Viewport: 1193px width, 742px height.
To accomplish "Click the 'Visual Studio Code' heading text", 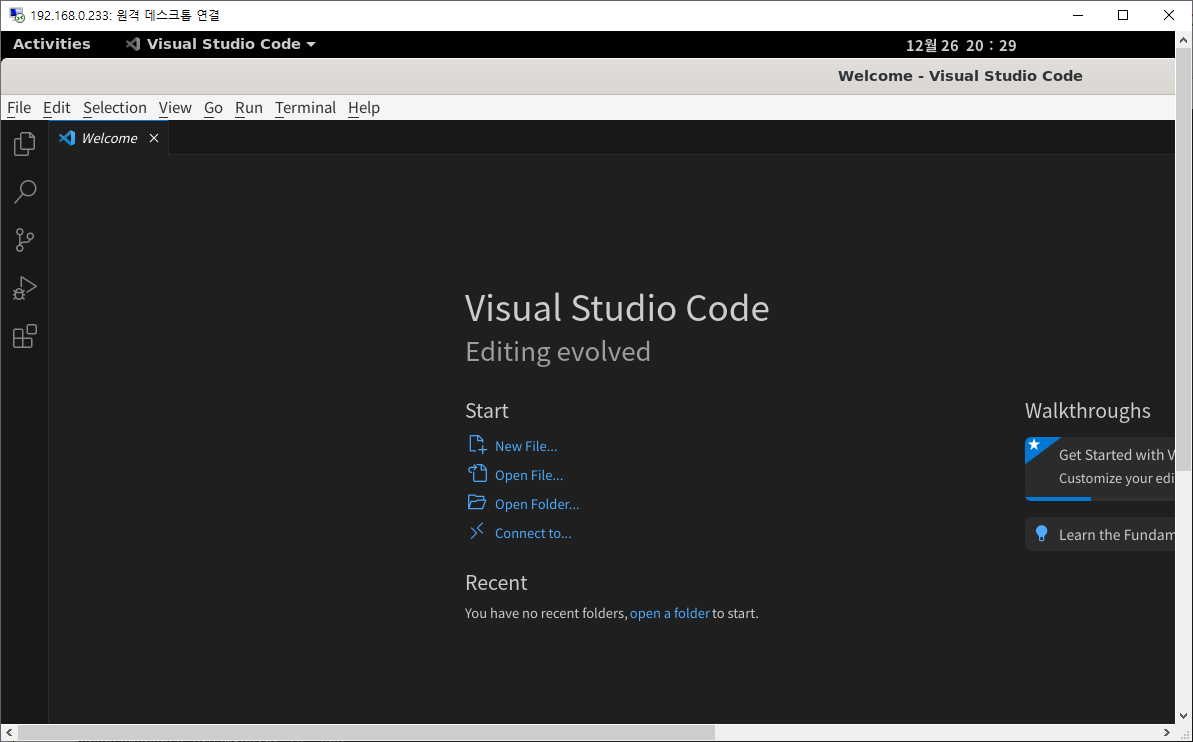I will tap(617, 308).
